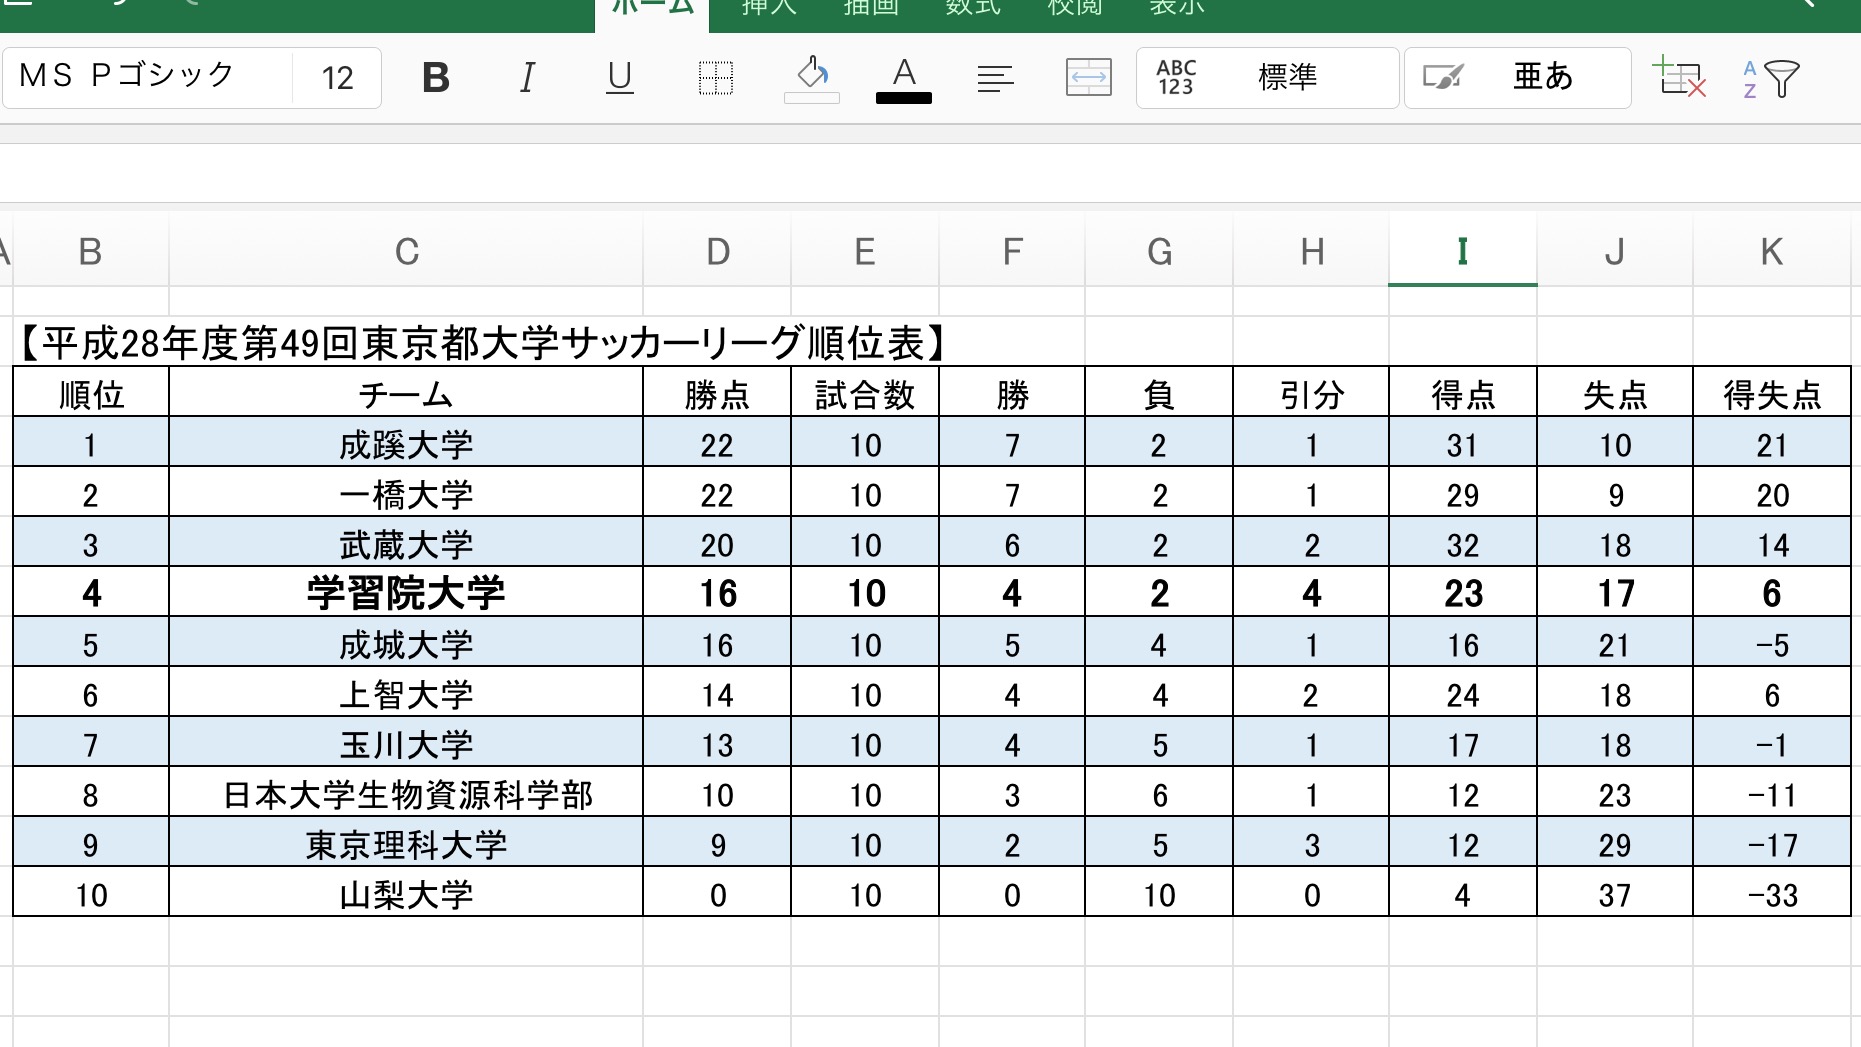The height and width of the screenshot is (1047, 1861).
Task: Toggle bold formatting
Action: (x=436, y=78)
